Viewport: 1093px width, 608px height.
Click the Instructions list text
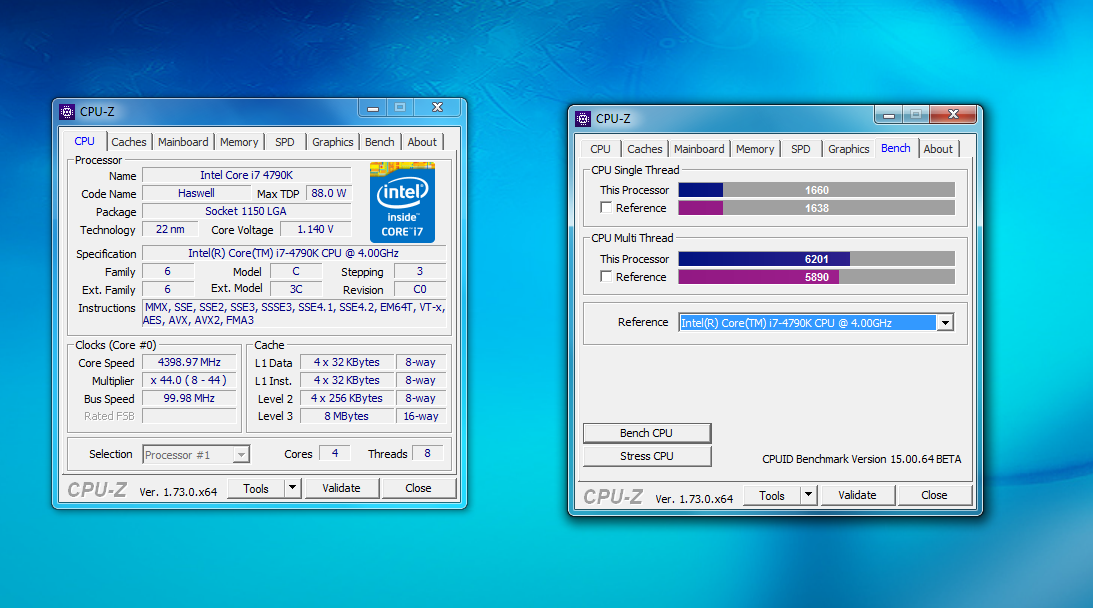pyautogui.click(x=293, y=314)
